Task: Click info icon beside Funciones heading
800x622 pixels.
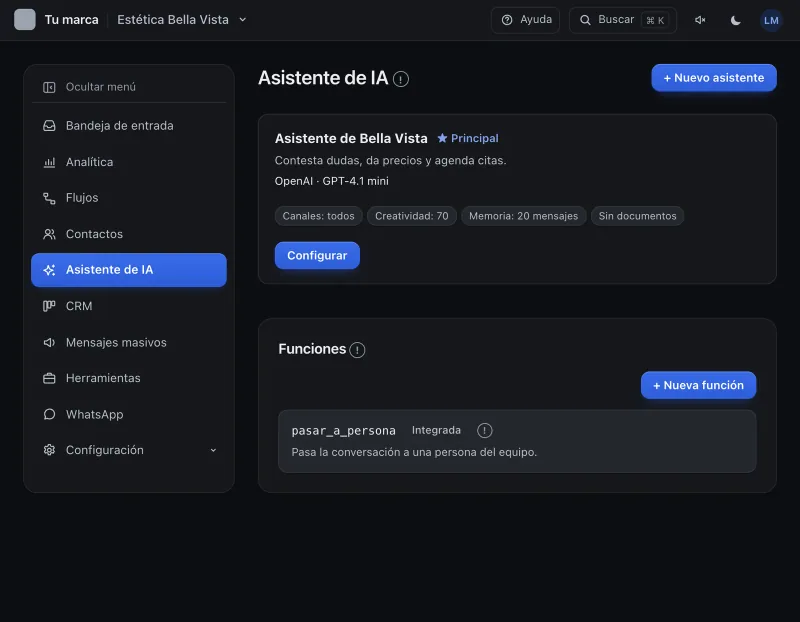Action: point(357,350)
